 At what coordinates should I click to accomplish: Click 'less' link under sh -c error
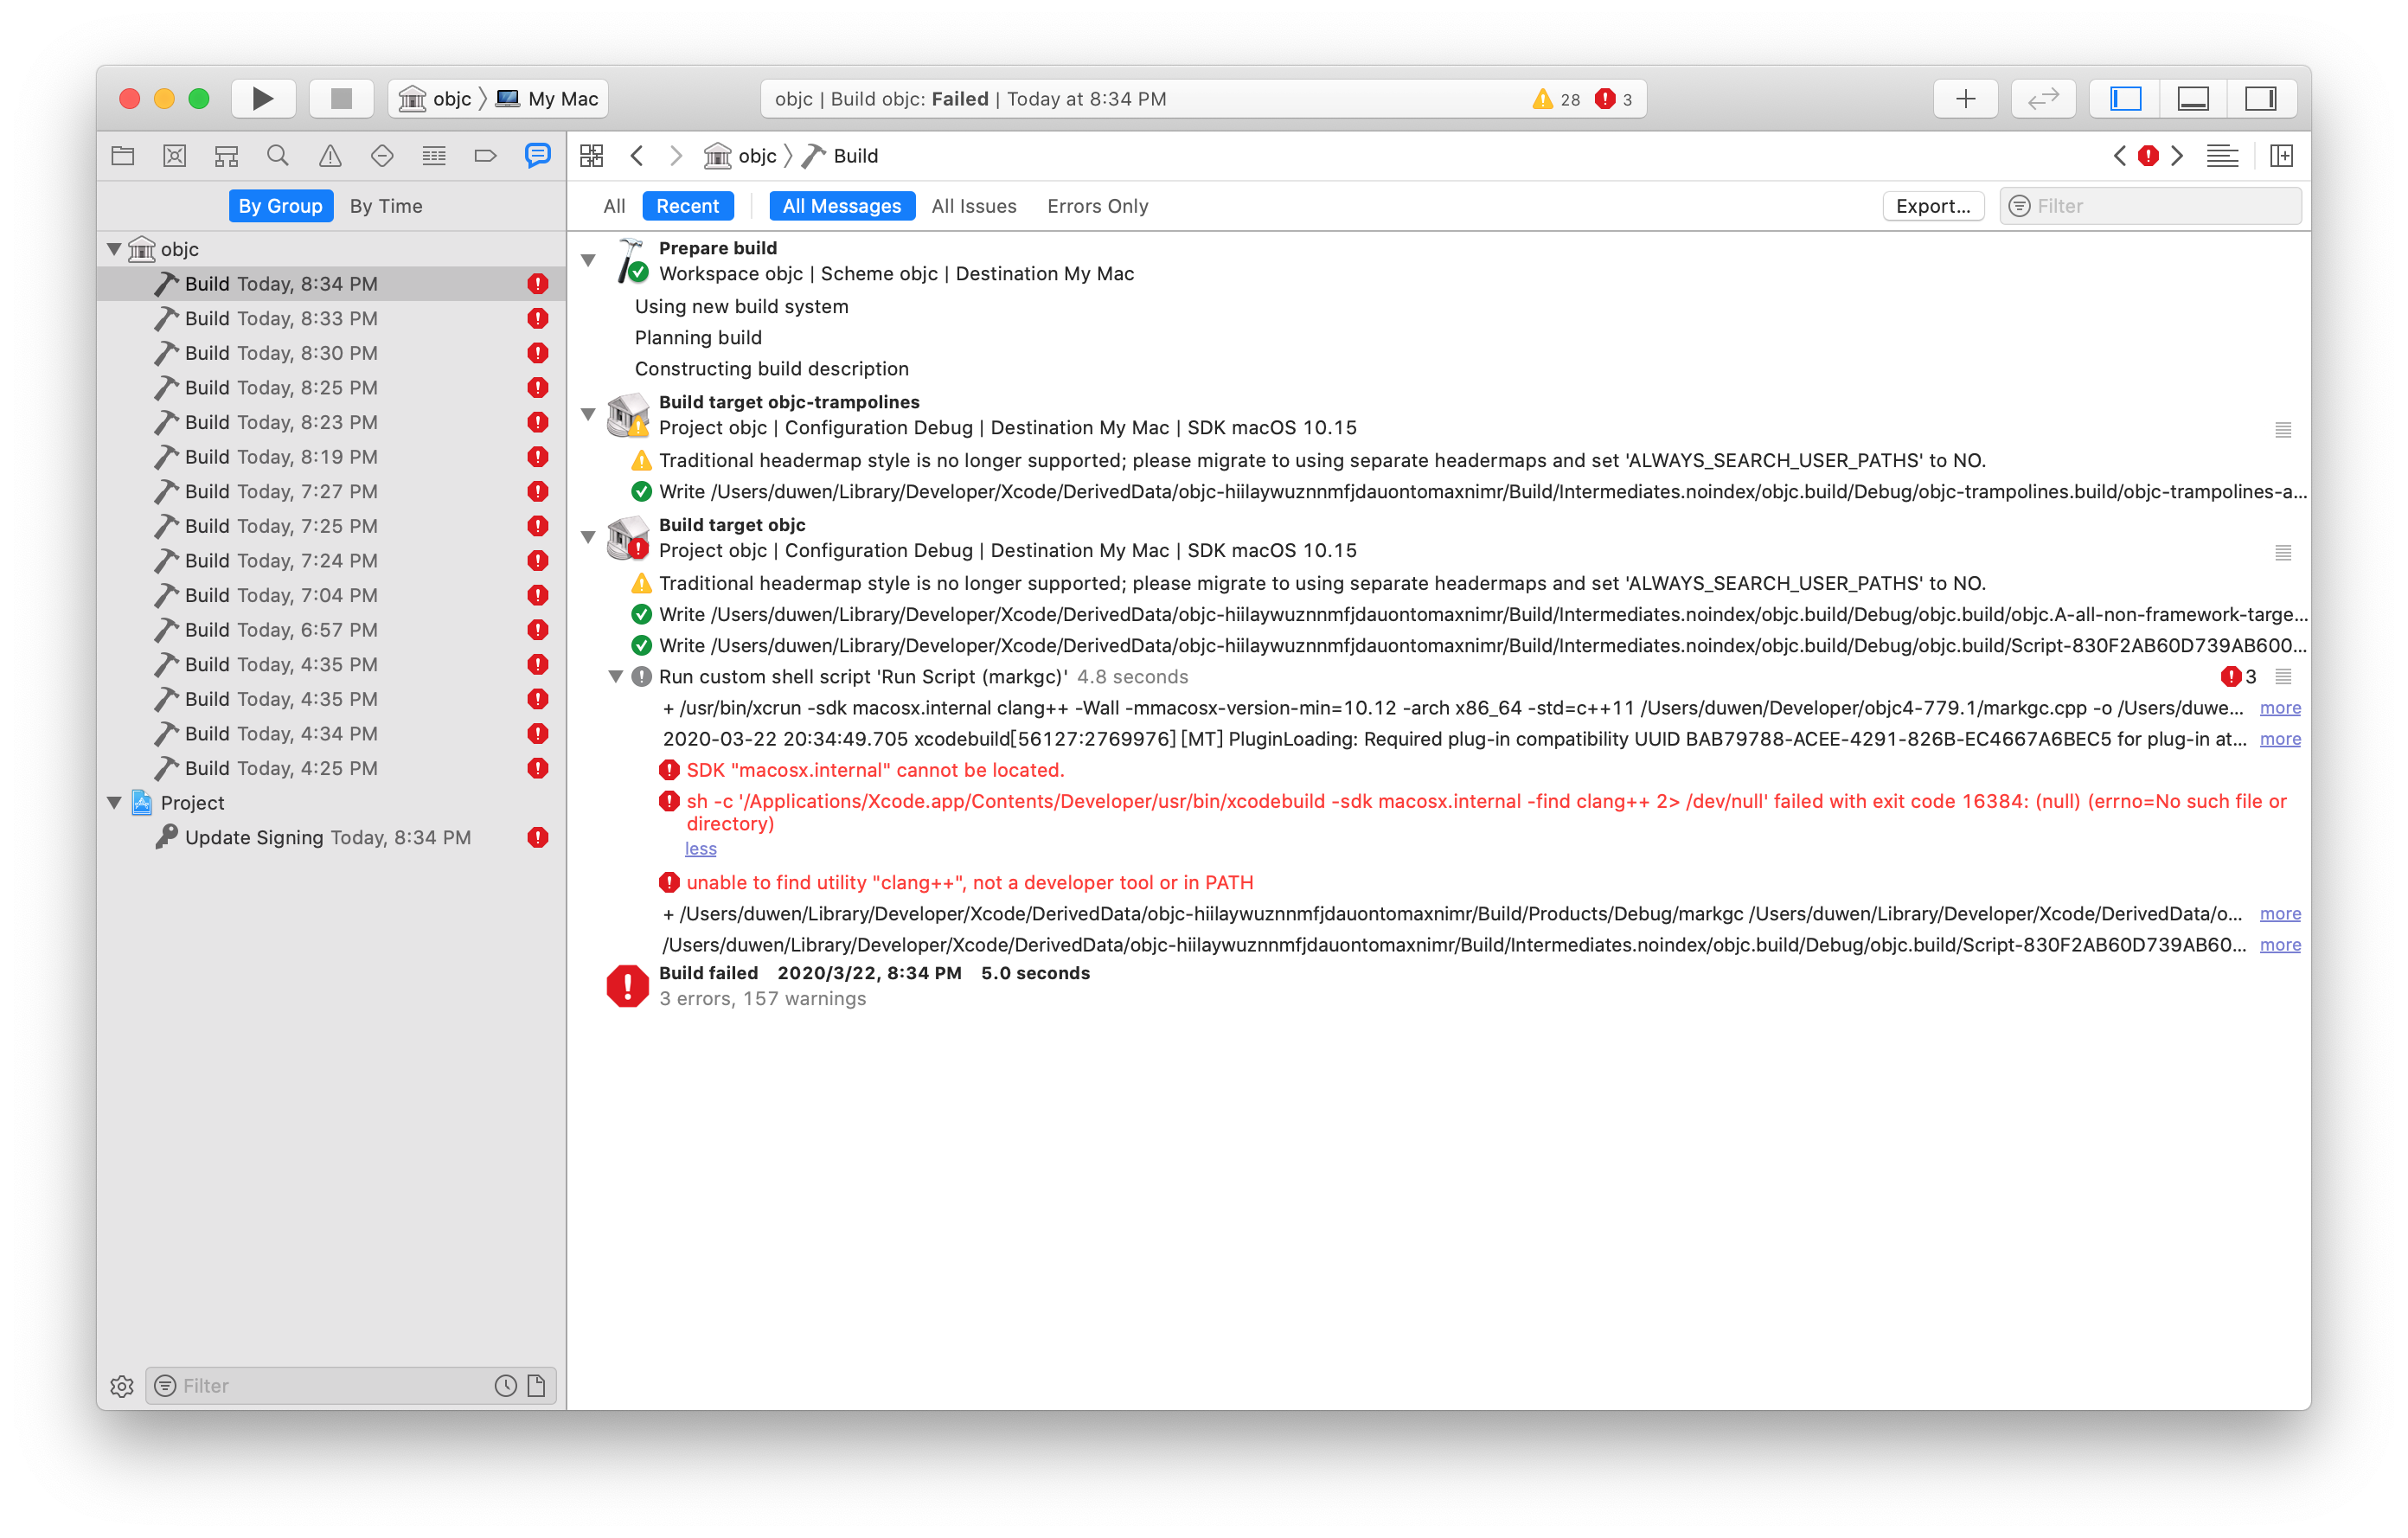(701, 848)
